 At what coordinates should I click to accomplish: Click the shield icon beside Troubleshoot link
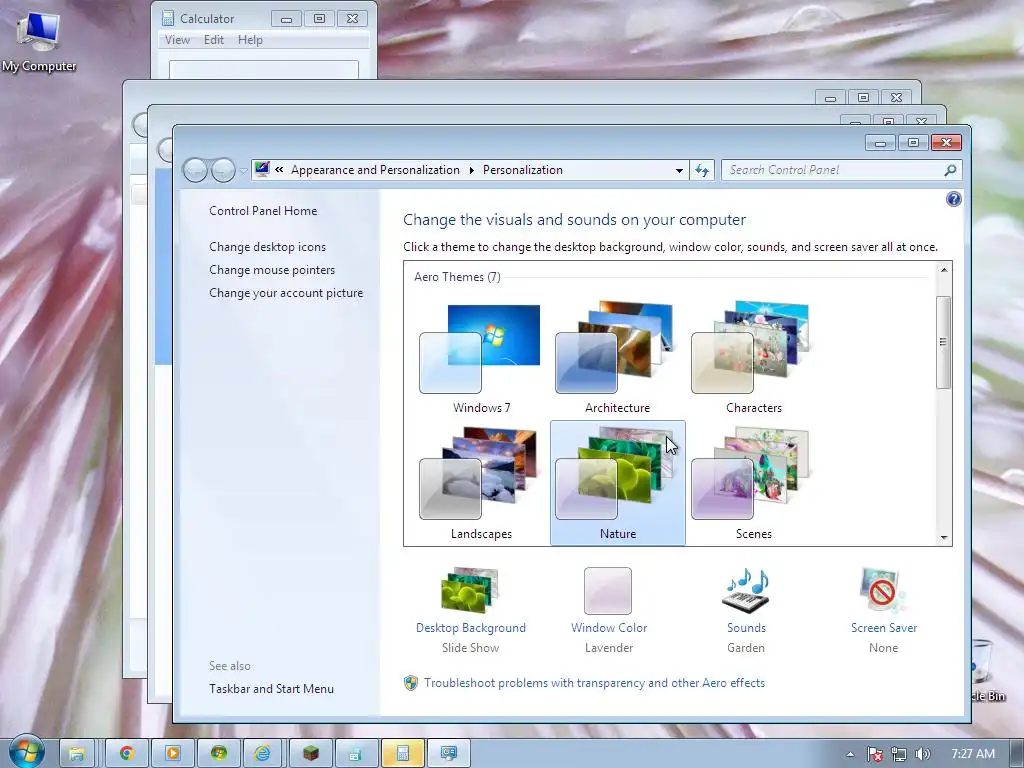pyautogui.click(x=411, y=683)
